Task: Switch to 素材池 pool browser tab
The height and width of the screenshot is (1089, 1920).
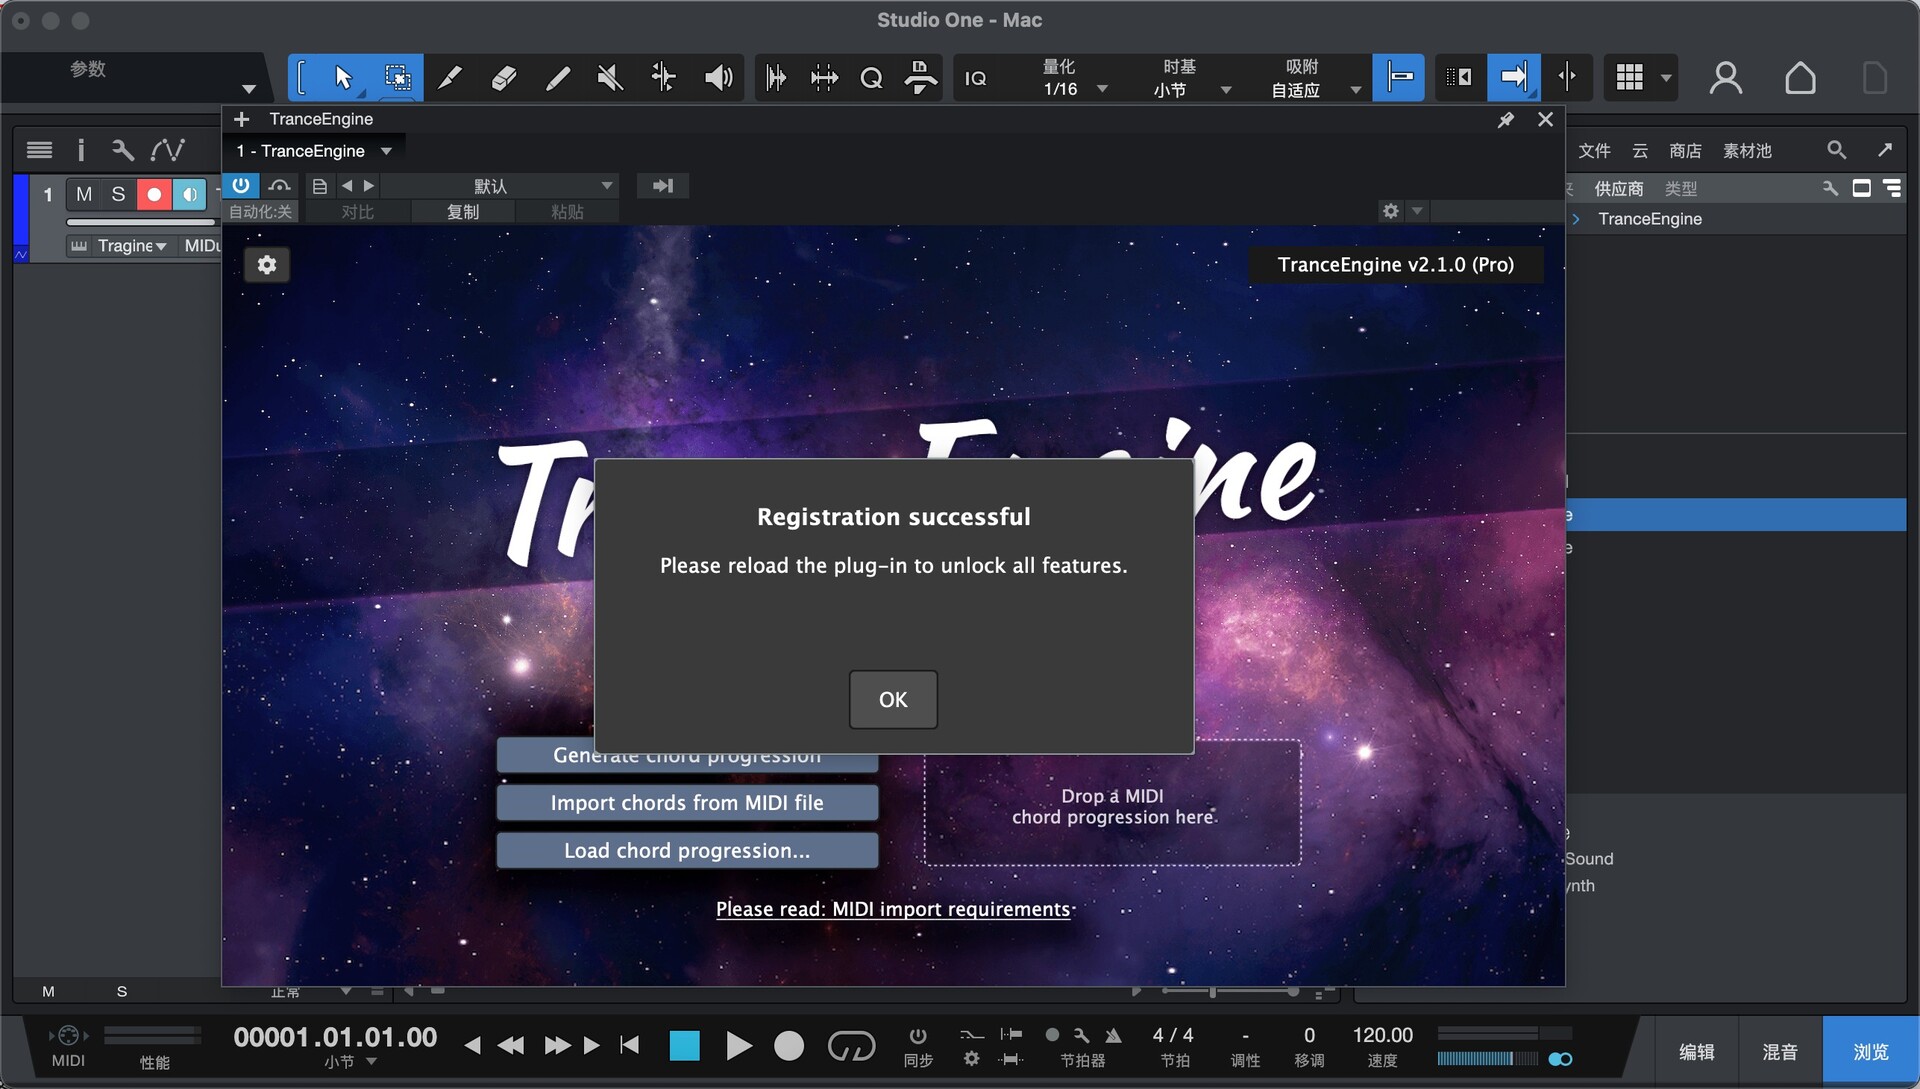Action: (x=1747, y=151)
